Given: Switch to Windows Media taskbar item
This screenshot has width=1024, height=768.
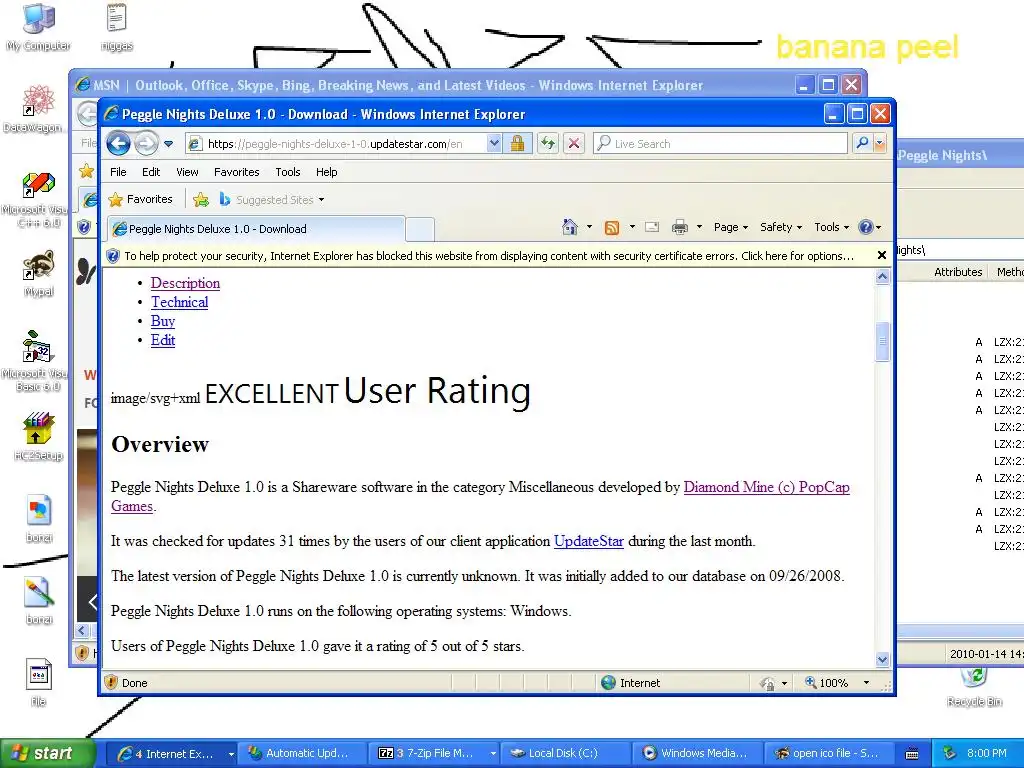Looking at the screenshot, I should (x=696, y=754).
